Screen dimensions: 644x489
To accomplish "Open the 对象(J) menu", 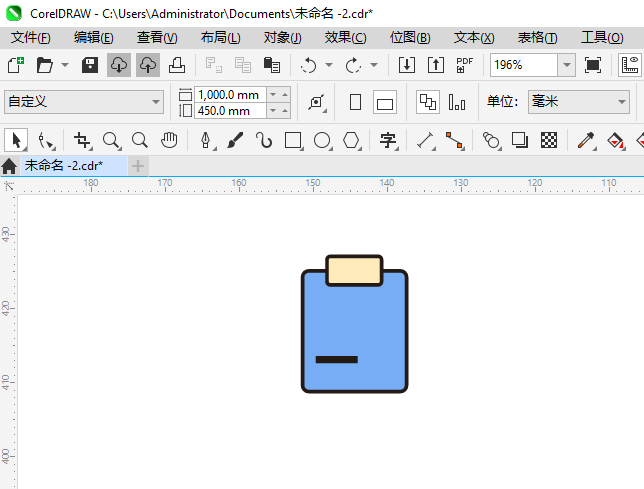I will click(x=283, y=38).
